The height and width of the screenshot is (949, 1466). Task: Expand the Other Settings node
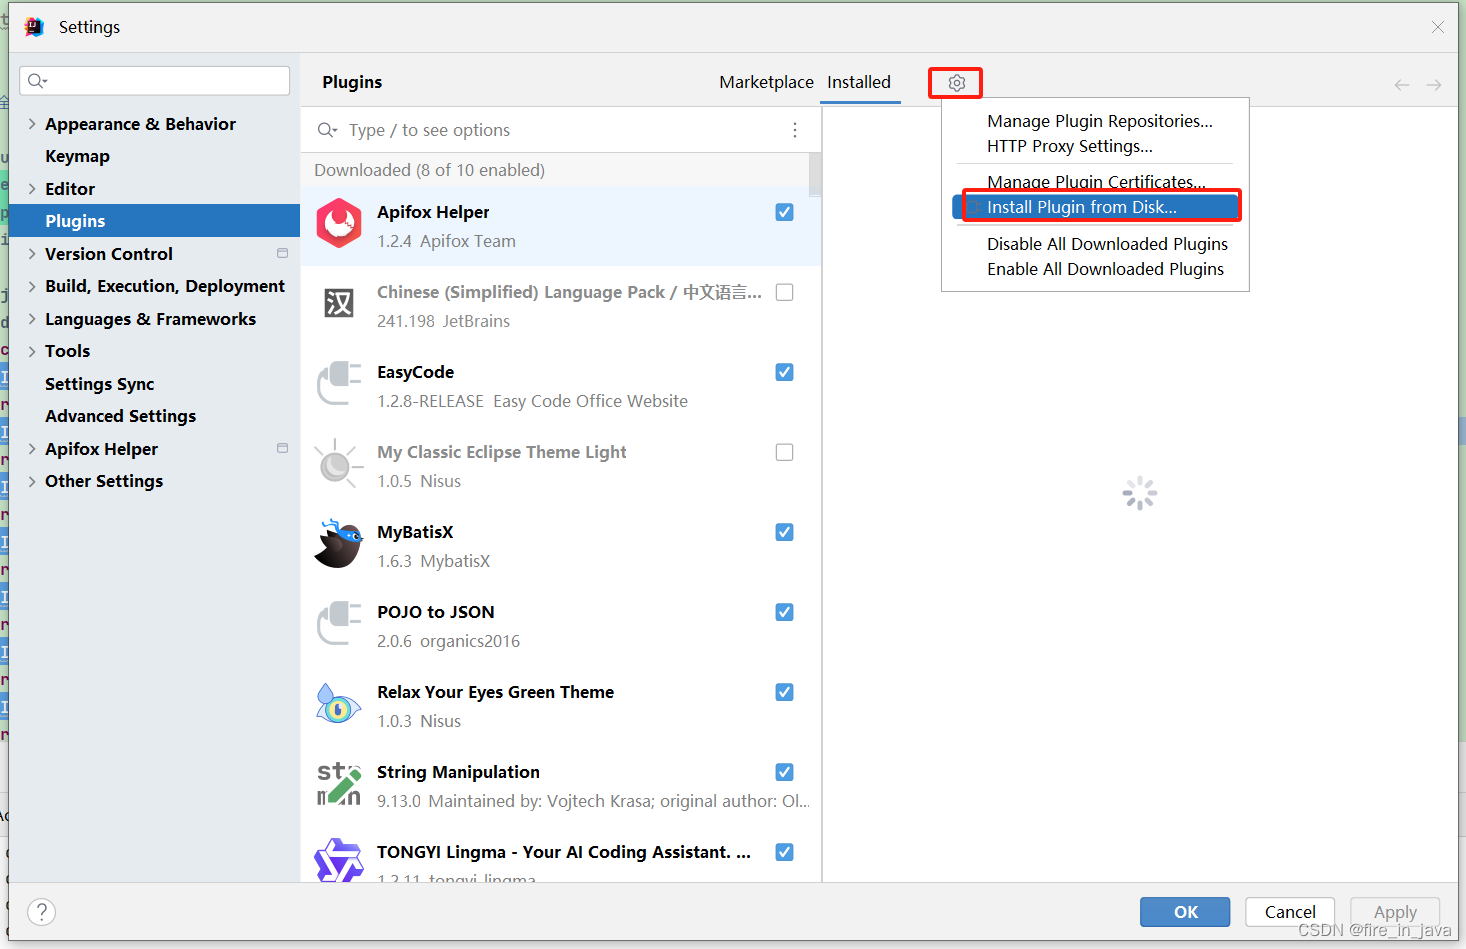pos(32,481)
